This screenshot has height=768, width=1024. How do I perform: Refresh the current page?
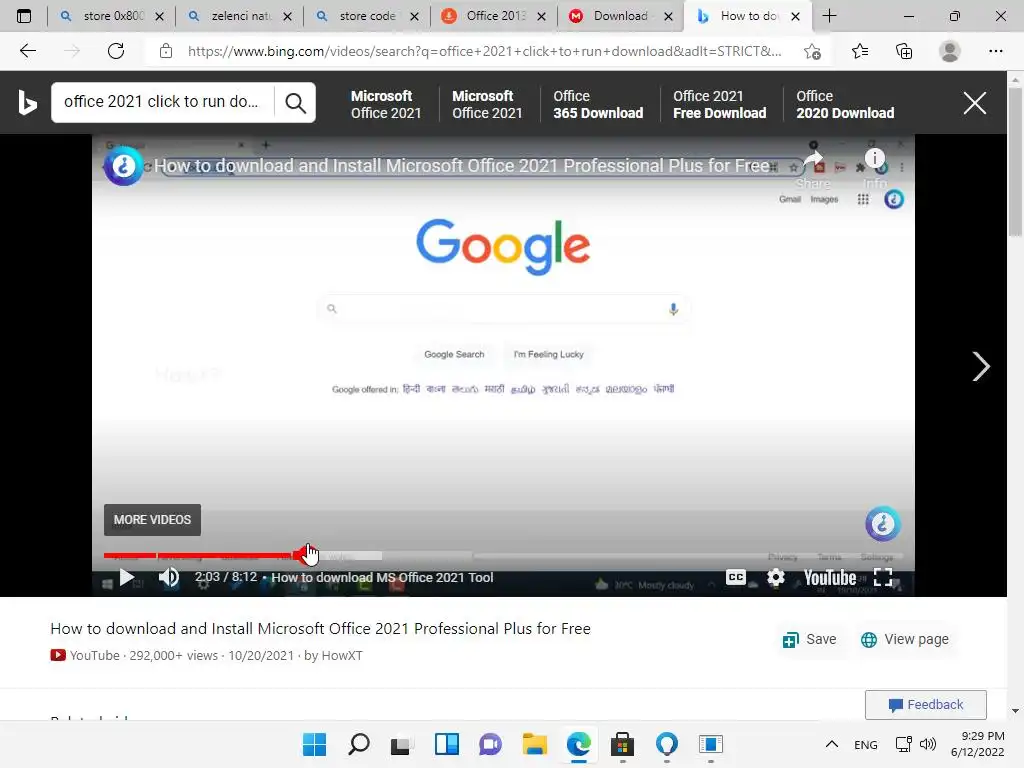(116, 51)
